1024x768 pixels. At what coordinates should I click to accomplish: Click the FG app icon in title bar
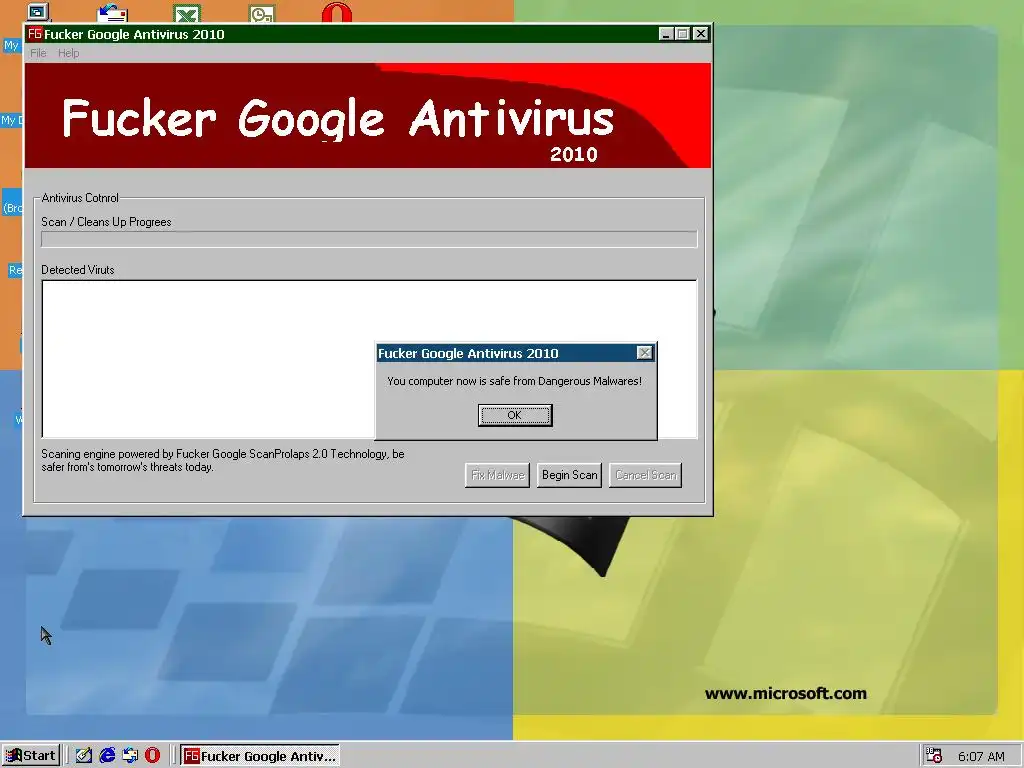35,33
